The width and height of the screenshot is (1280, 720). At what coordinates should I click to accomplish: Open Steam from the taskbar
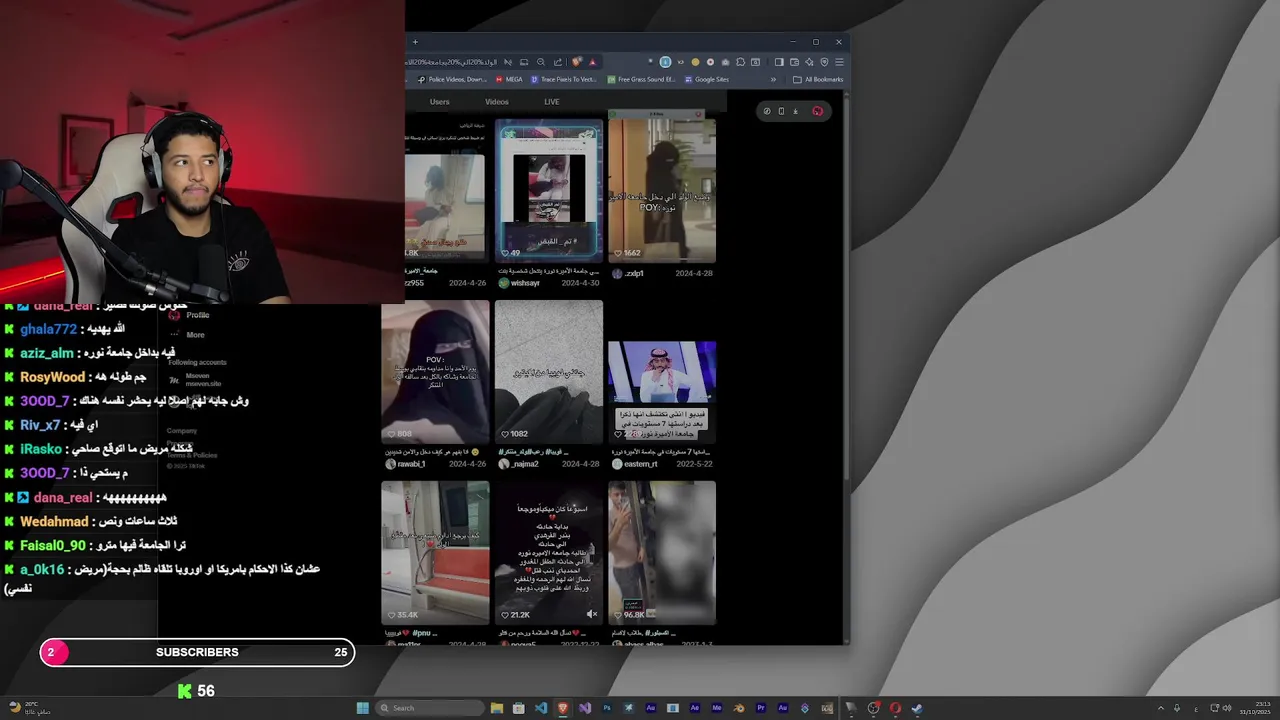(x=916, y=708)
